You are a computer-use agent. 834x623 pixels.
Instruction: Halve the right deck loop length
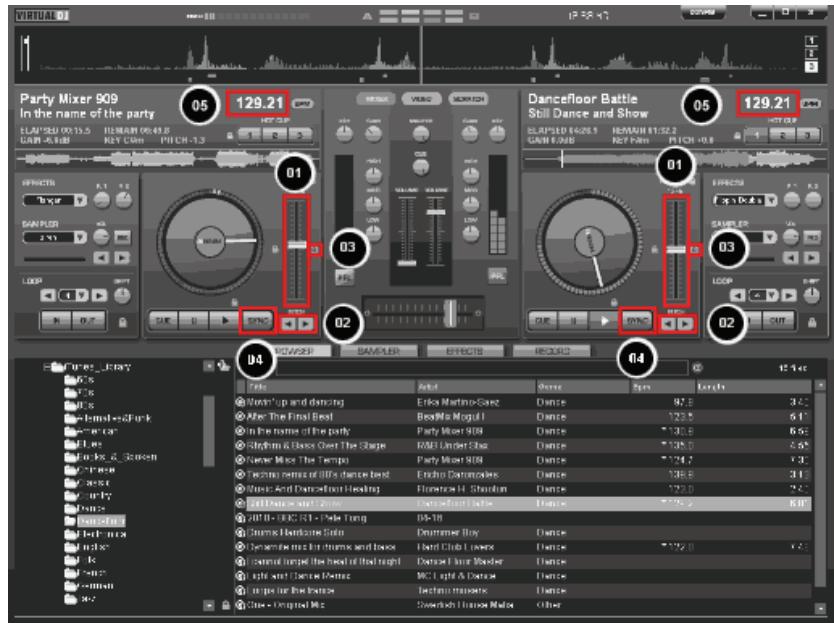click(x=737, y=295)
